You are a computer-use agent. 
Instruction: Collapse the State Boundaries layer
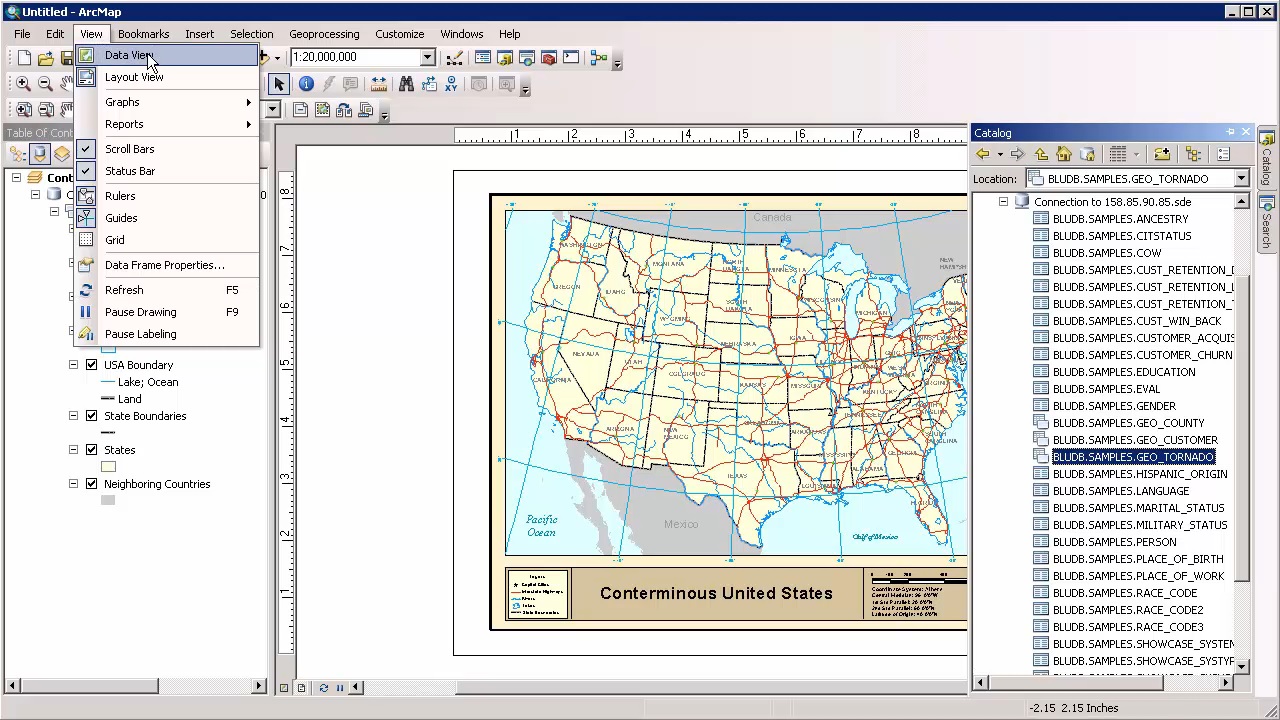73,416
